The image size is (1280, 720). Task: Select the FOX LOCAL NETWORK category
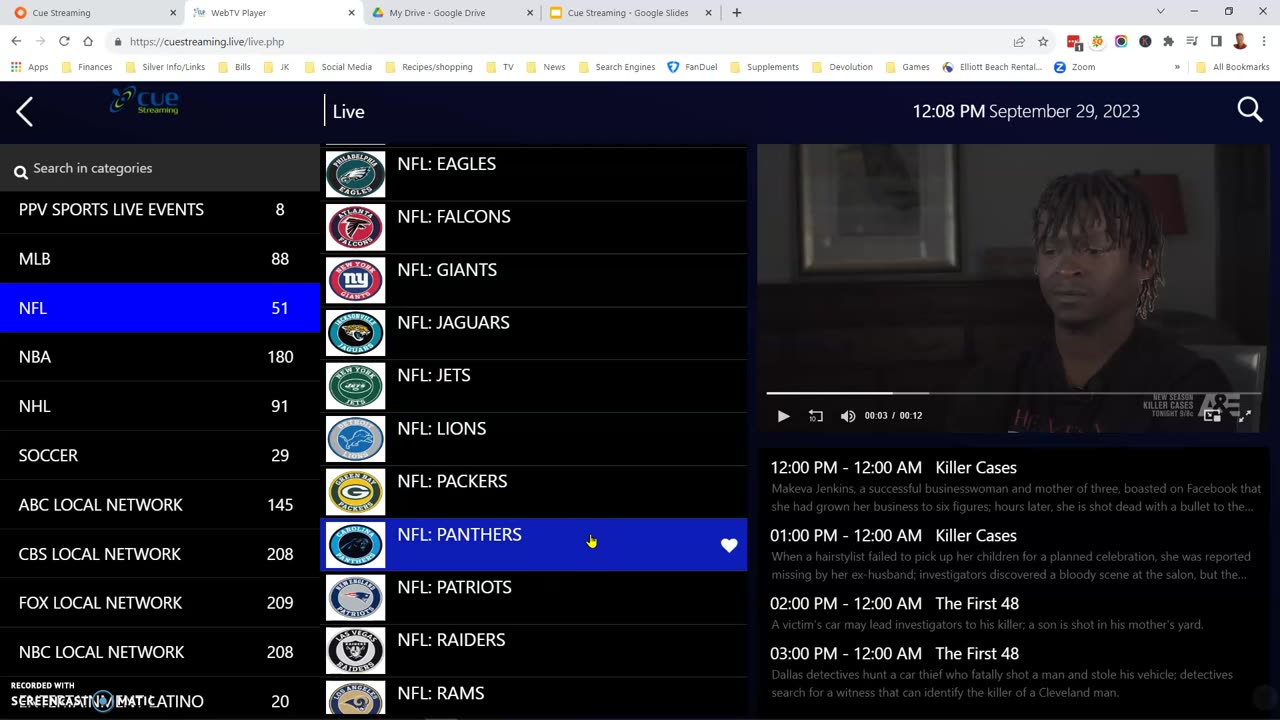[x=160, y=603]
